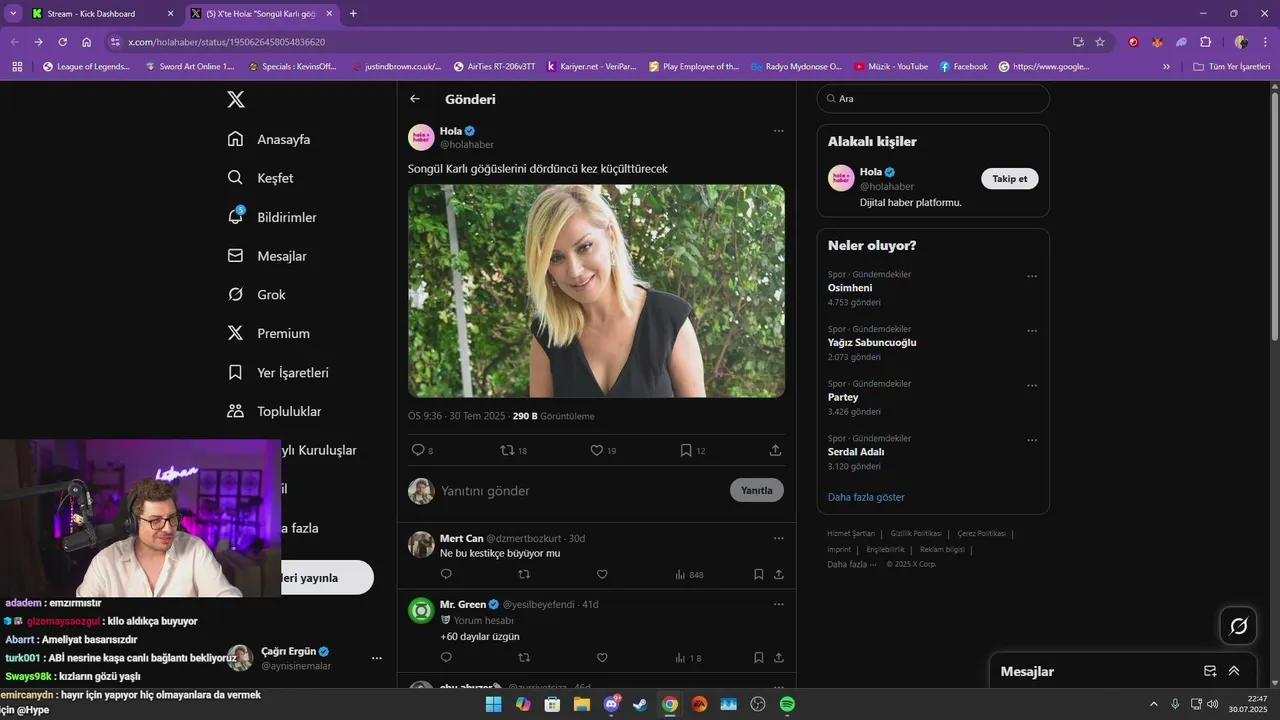Open Keşfet explore page
Screen dimensions: 1280x720
[260, 178]
